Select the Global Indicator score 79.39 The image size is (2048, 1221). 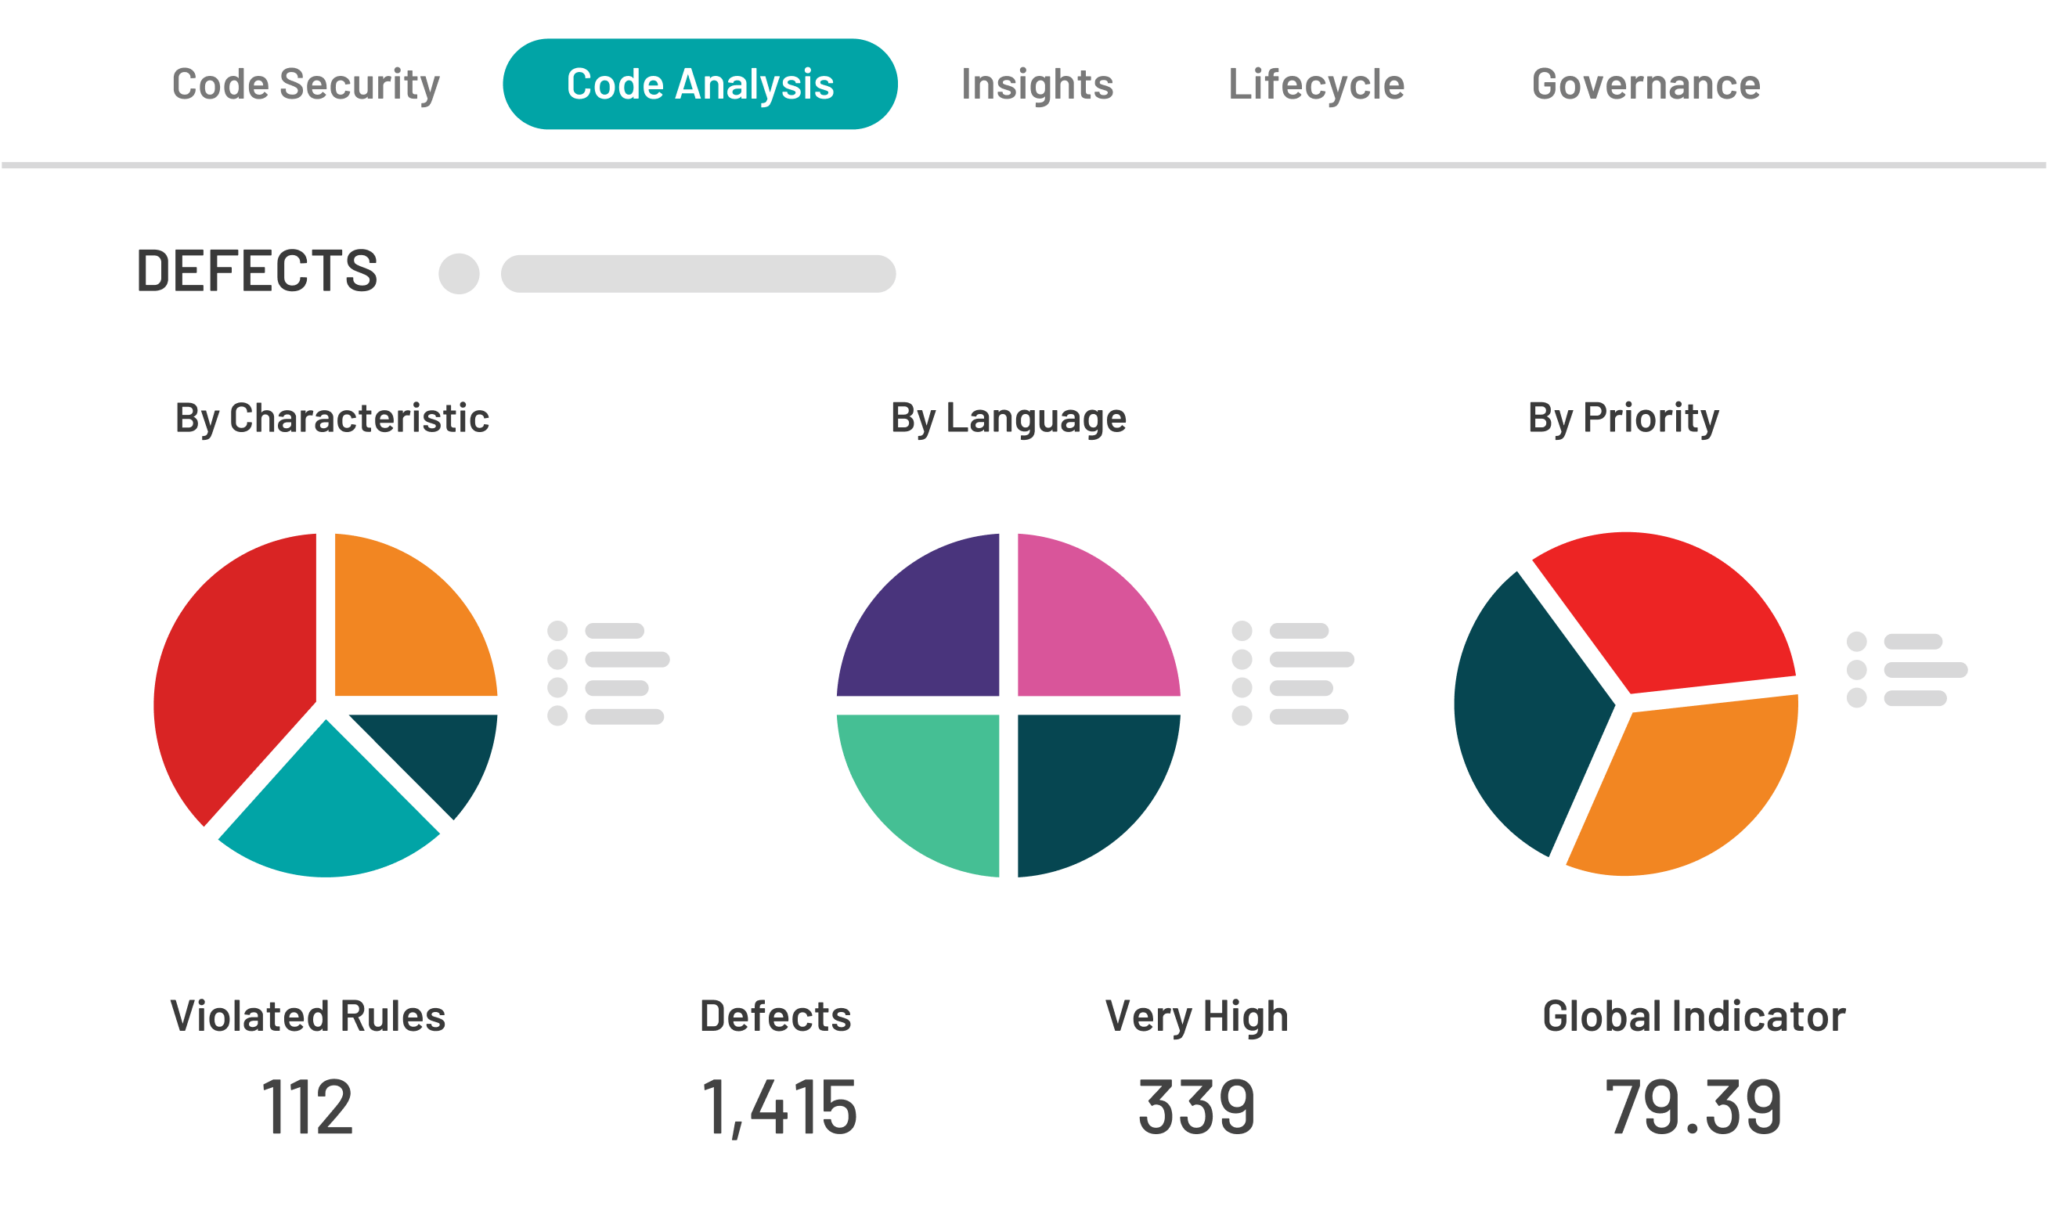1693,1107
